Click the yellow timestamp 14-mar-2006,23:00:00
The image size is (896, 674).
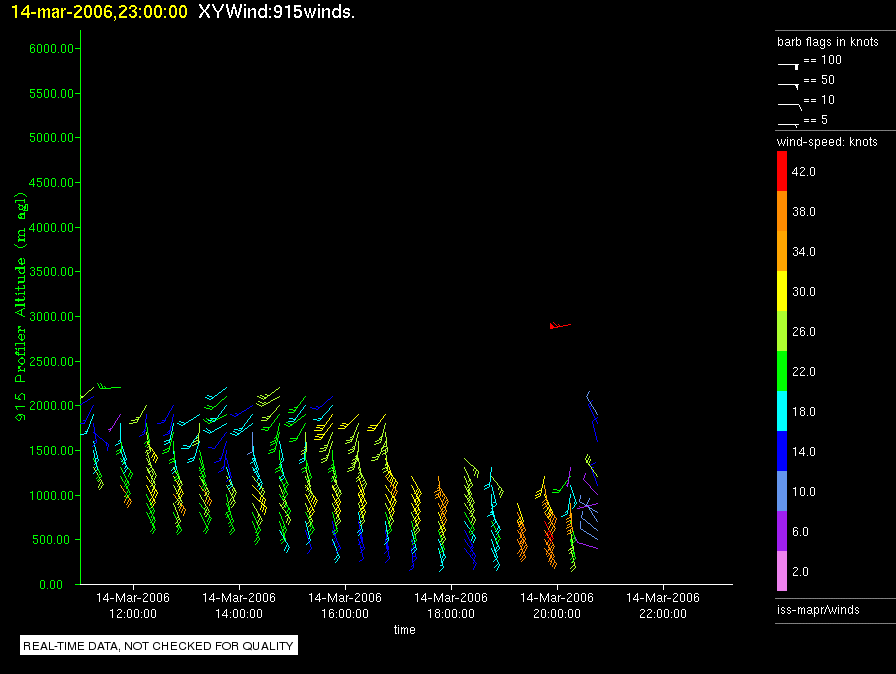tap(94, 11)
